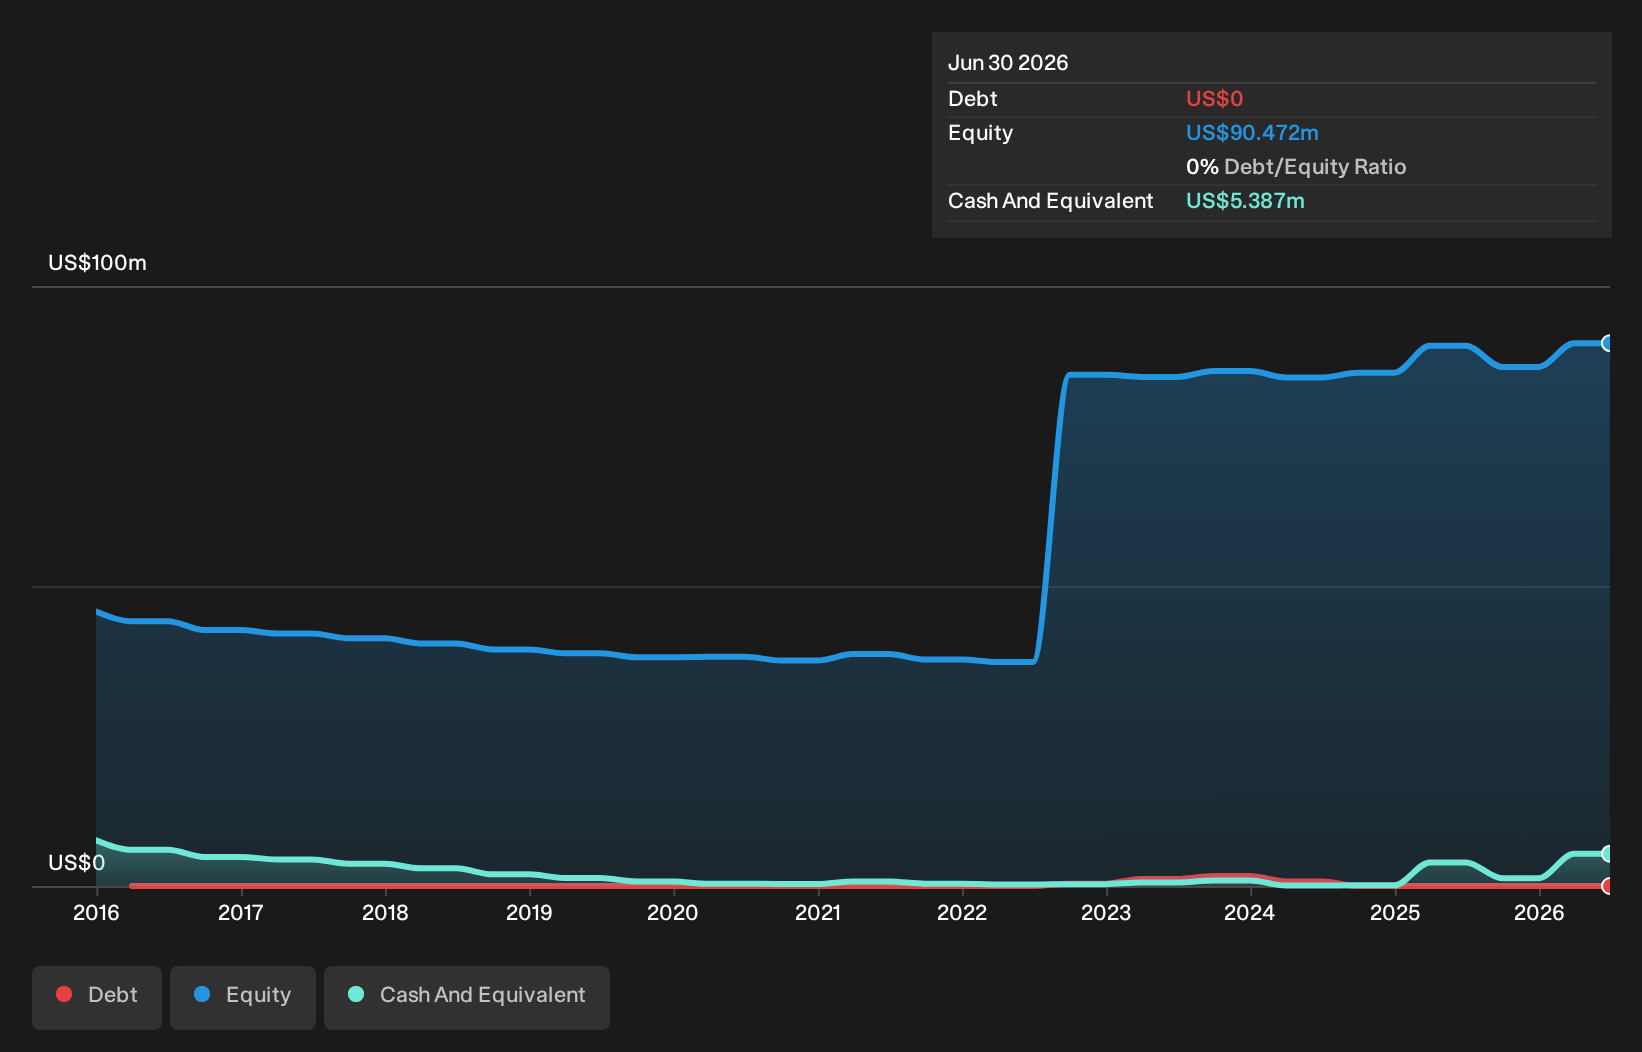Click the Debt row label in tooltip
This screenshot has width=1642, height=1052.
coord(972,99)
